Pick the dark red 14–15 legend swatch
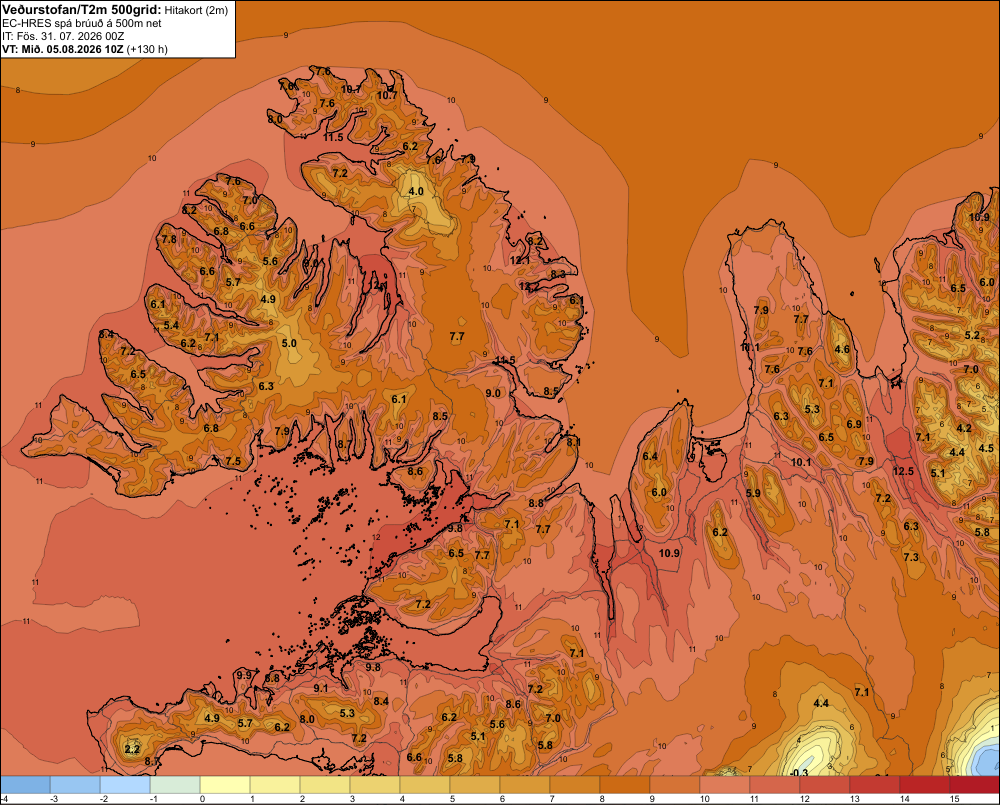The height and width of the screenshot is (805, 1000). 925,785
